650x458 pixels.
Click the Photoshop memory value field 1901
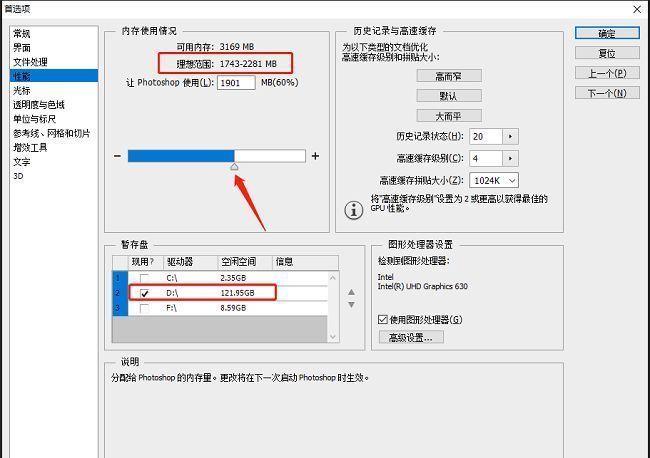coord(236,83)
